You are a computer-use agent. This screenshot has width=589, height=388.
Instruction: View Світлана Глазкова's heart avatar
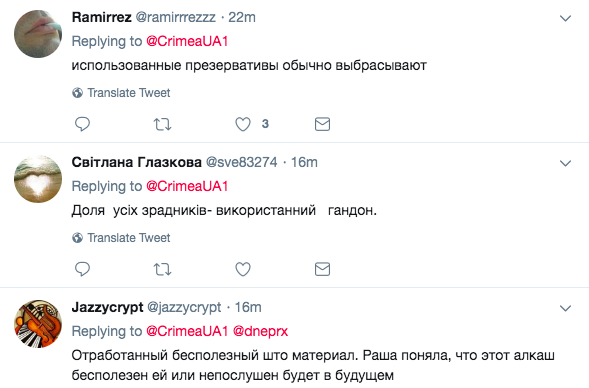pyautogui.click(x=38, y=179)
